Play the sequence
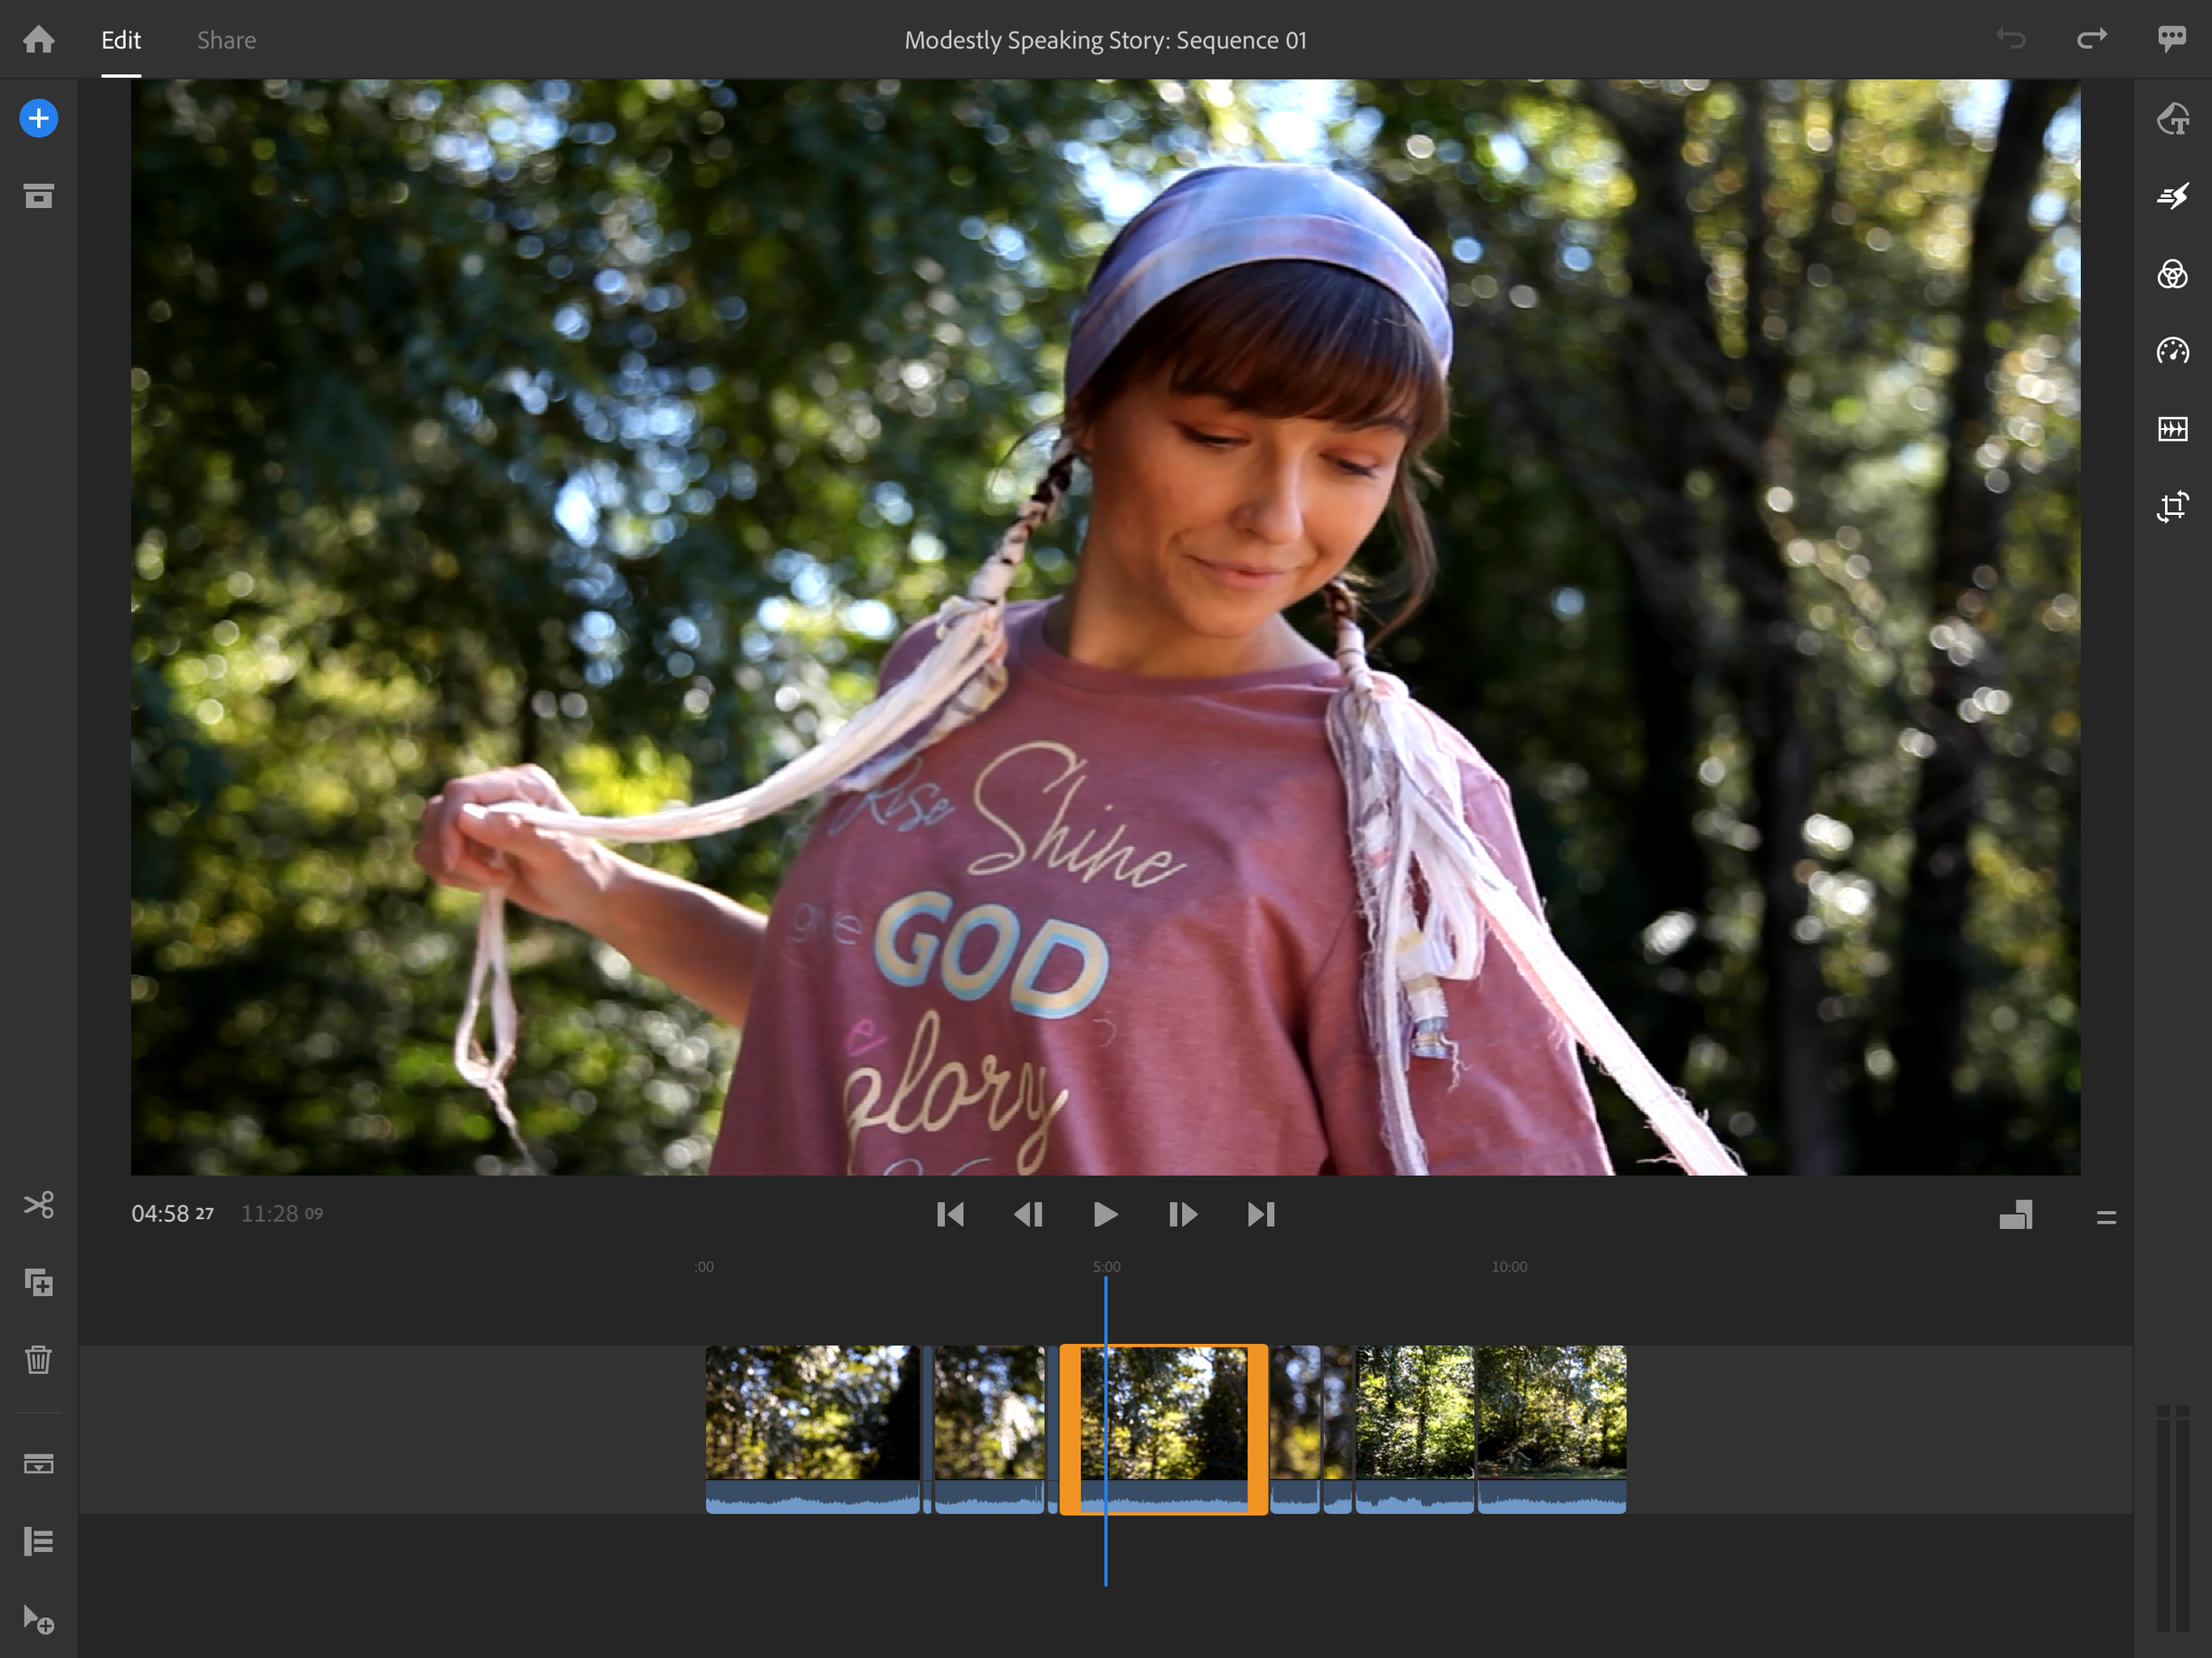 click(1105, 1215)
